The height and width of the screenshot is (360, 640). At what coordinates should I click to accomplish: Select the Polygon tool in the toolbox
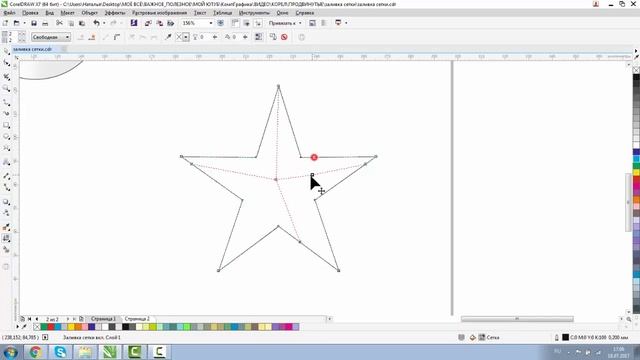coord(6,148)
